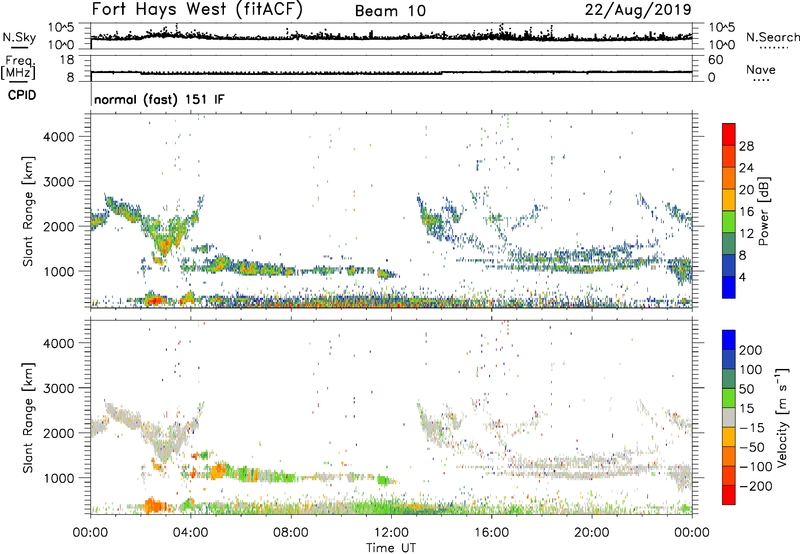This screenshot has height=554, width=800.
Task: Select 'normal (fast) 151 IF' text
Action: tap(159, 99)
